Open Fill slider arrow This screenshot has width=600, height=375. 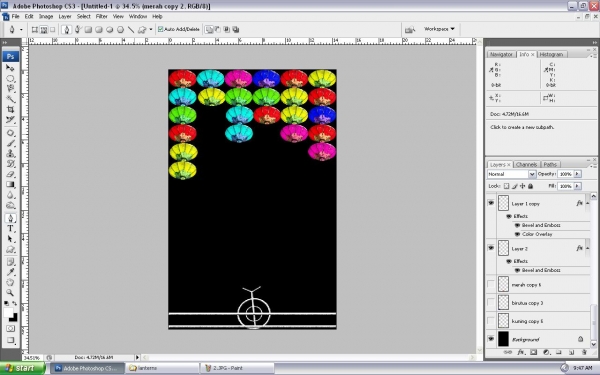click(x=577, y=186)
